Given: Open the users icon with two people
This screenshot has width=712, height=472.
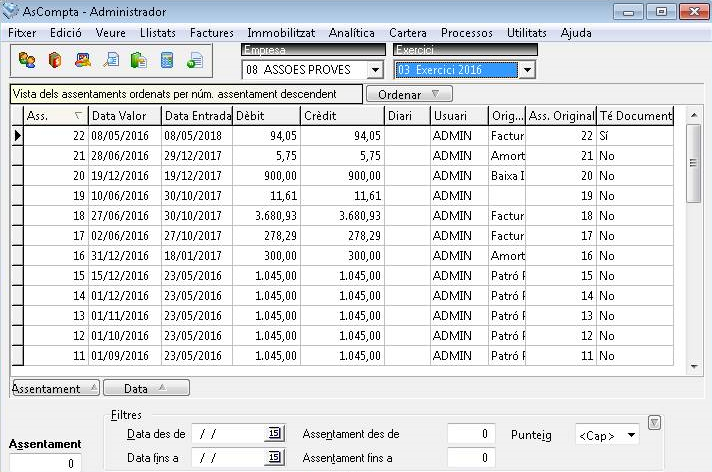Looking at the screenshot, I should [x=27, y=60].
